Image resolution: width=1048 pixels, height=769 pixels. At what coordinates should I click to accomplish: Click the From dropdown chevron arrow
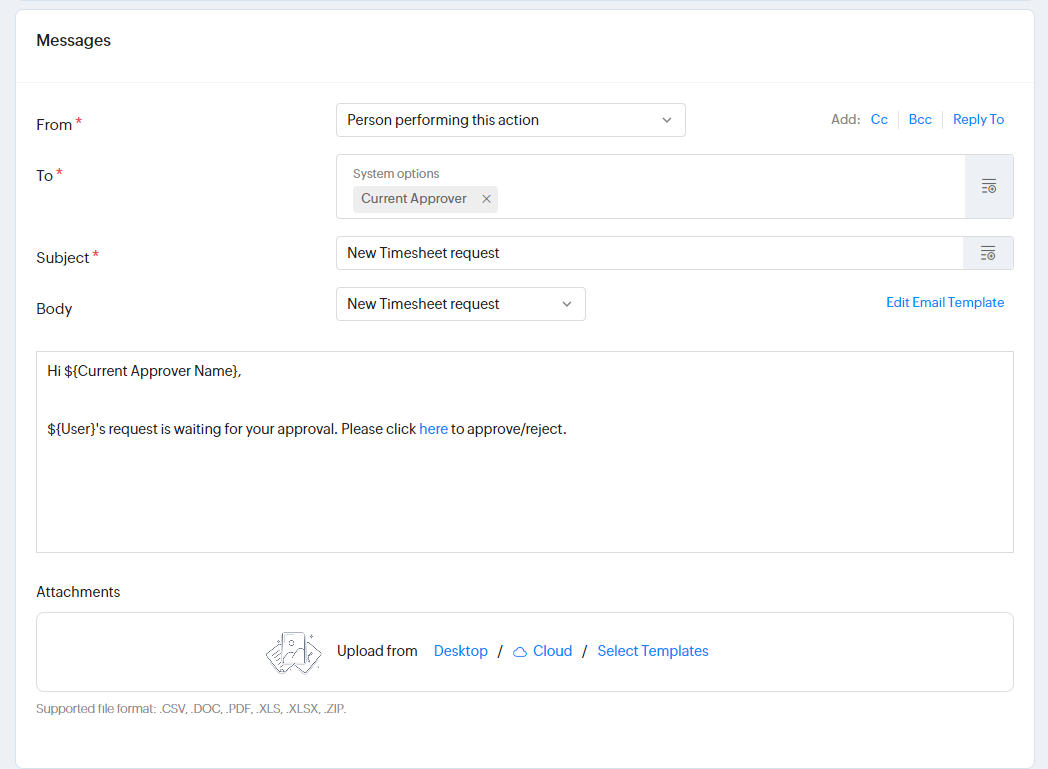(667, 120)
